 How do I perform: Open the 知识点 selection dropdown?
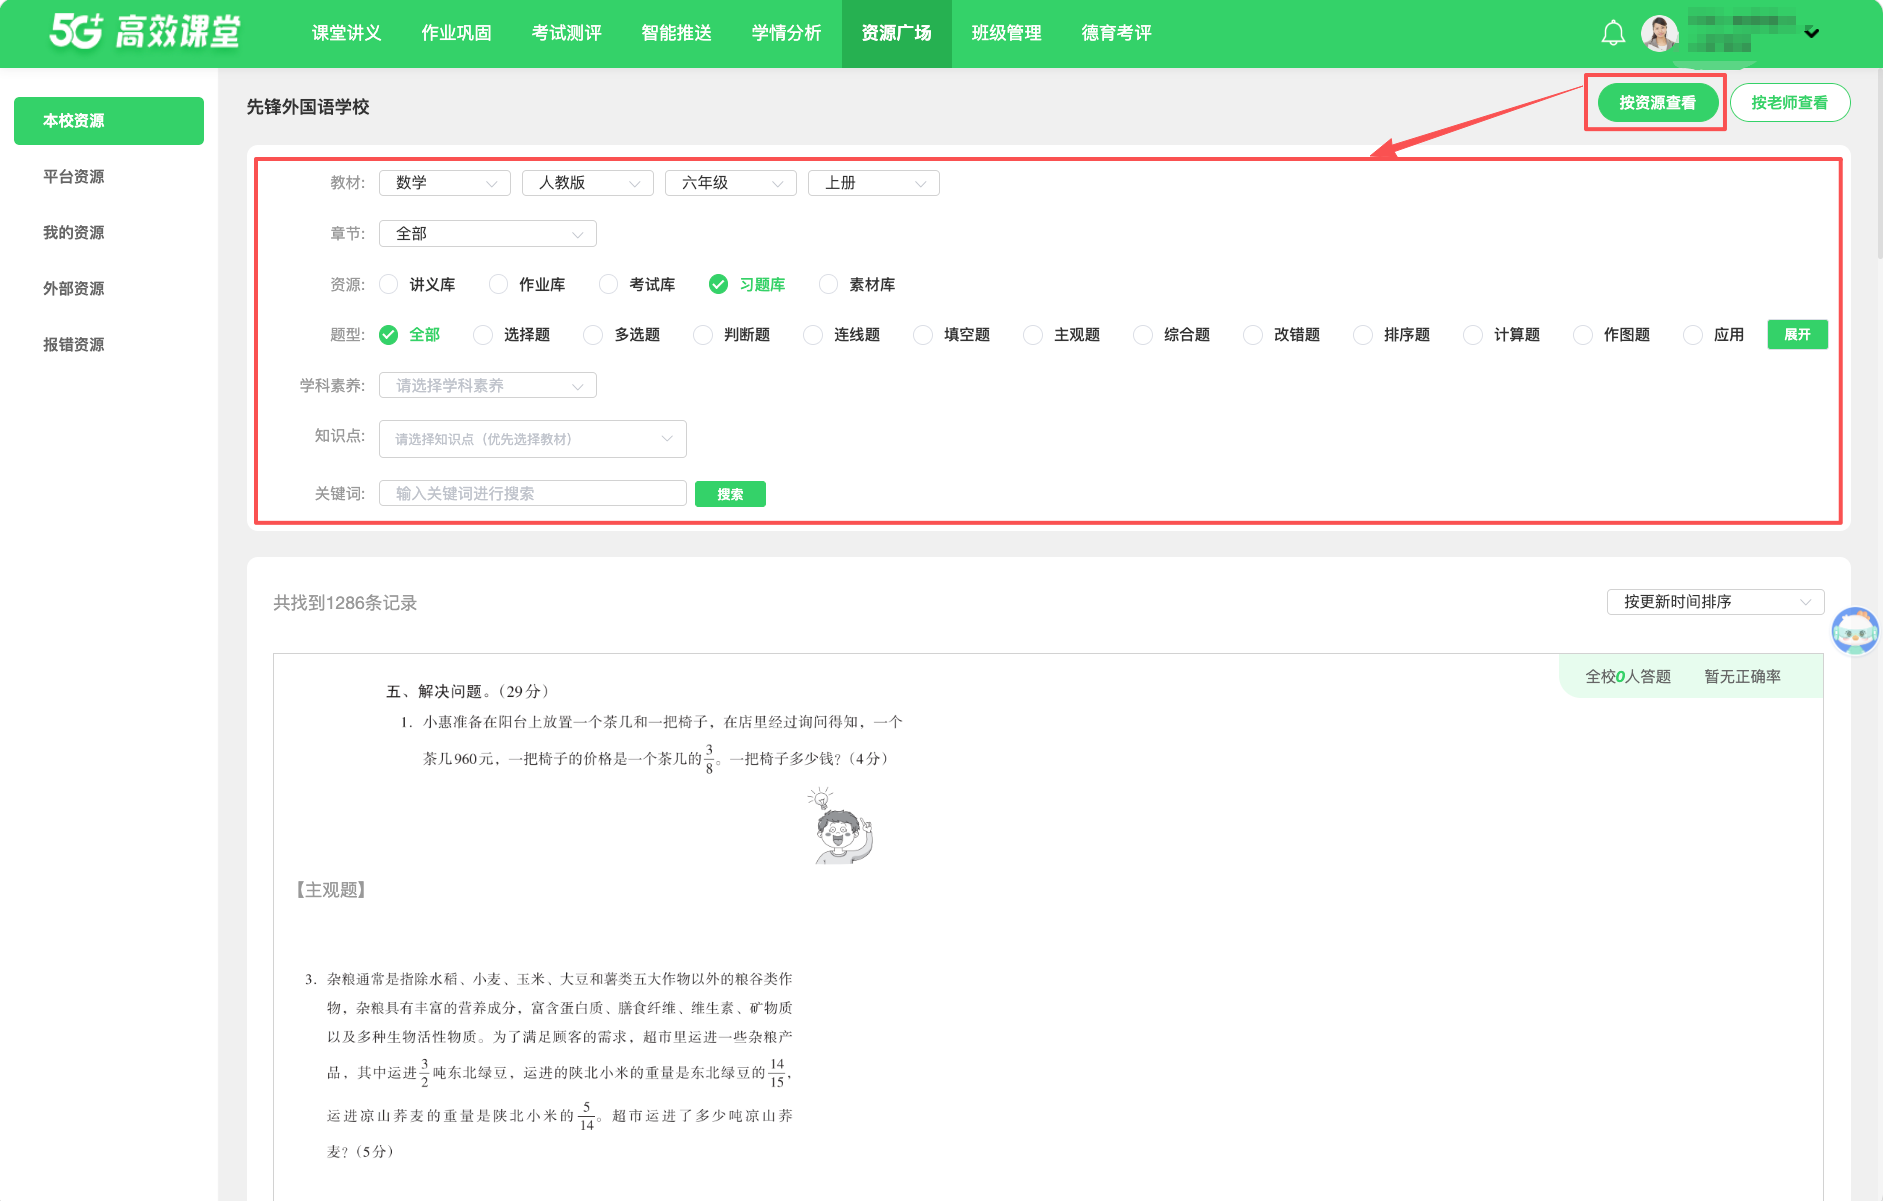533,439
